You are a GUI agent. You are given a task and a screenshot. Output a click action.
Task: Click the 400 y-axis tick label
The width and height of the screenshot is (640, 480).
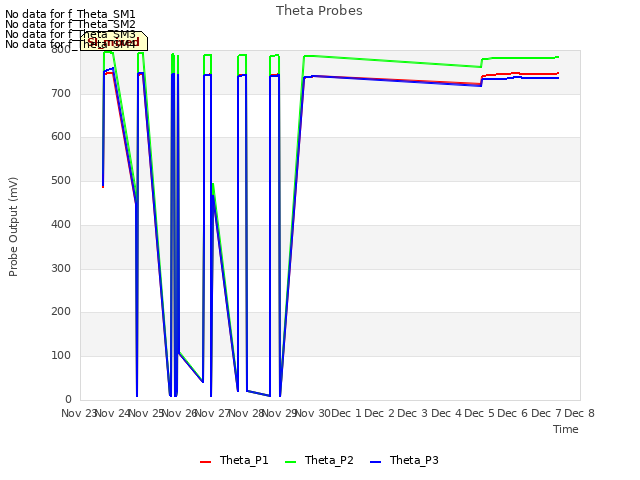coord(61,224)
